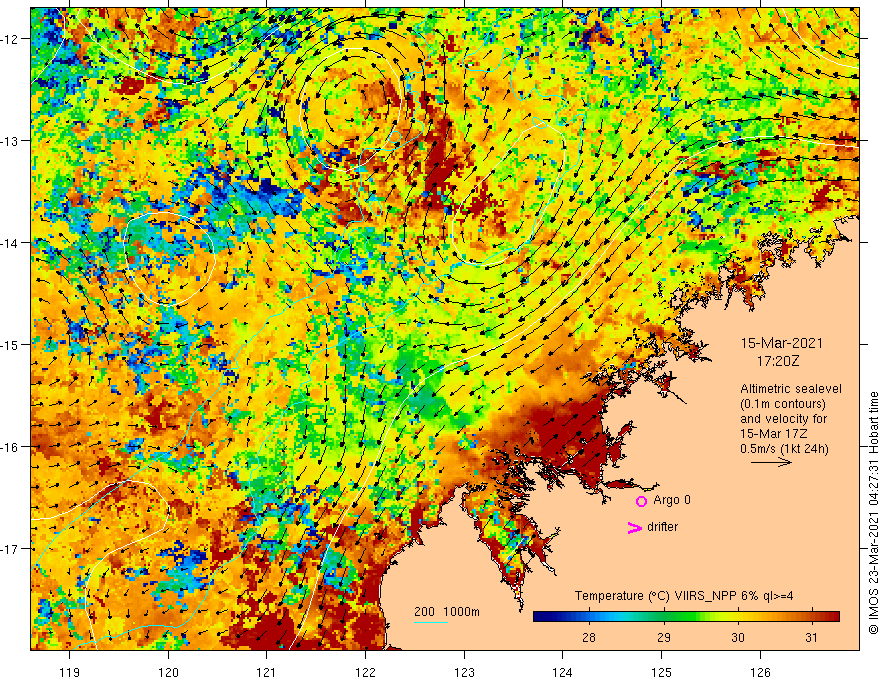Click the 'drifter' label
This screenshot has height=680, width=880.
click(662, 527)
